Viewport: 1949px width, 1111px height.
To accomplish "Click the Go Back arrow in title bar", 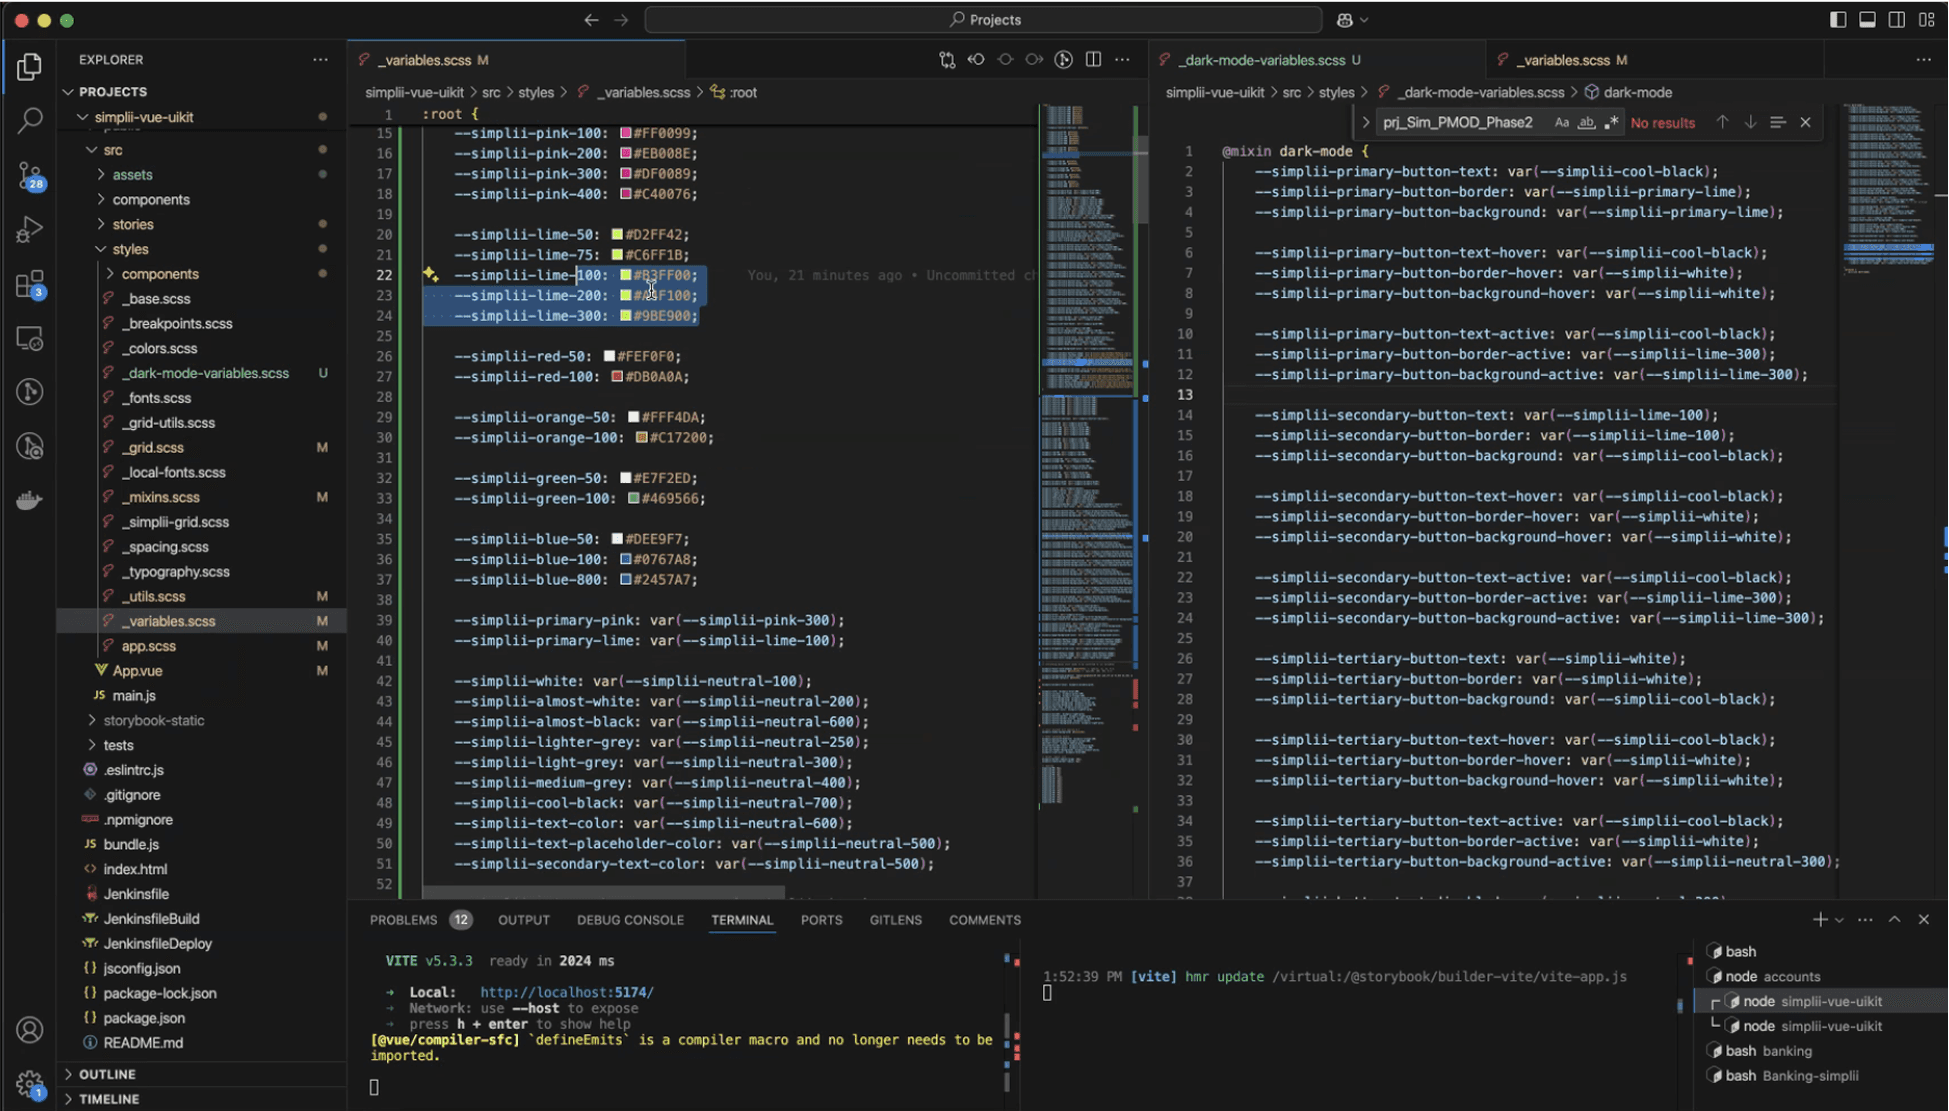I will click(x=591, y=20).
